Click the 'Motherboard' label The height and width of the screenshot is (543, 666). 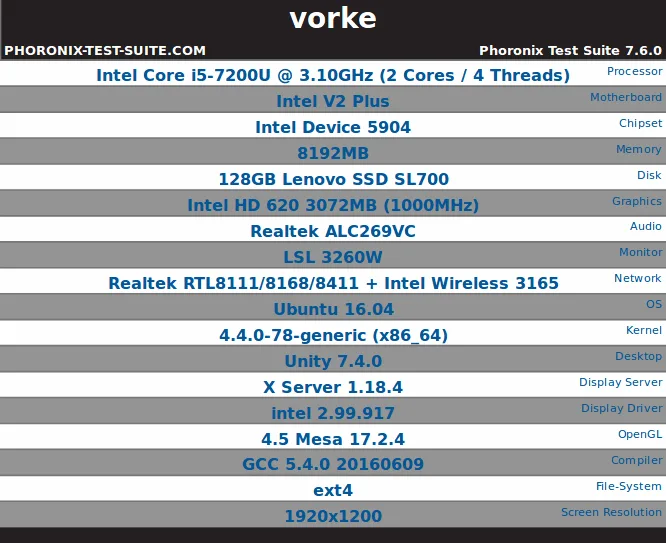(626, 97)
